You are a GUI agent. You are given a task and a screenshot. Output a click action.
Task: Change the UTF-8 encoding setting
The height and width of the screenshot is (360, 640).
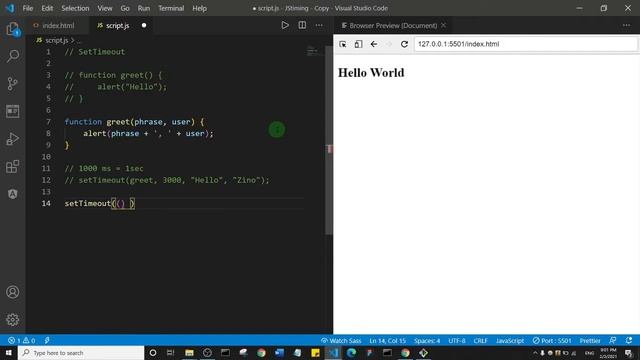coord(457,340)
